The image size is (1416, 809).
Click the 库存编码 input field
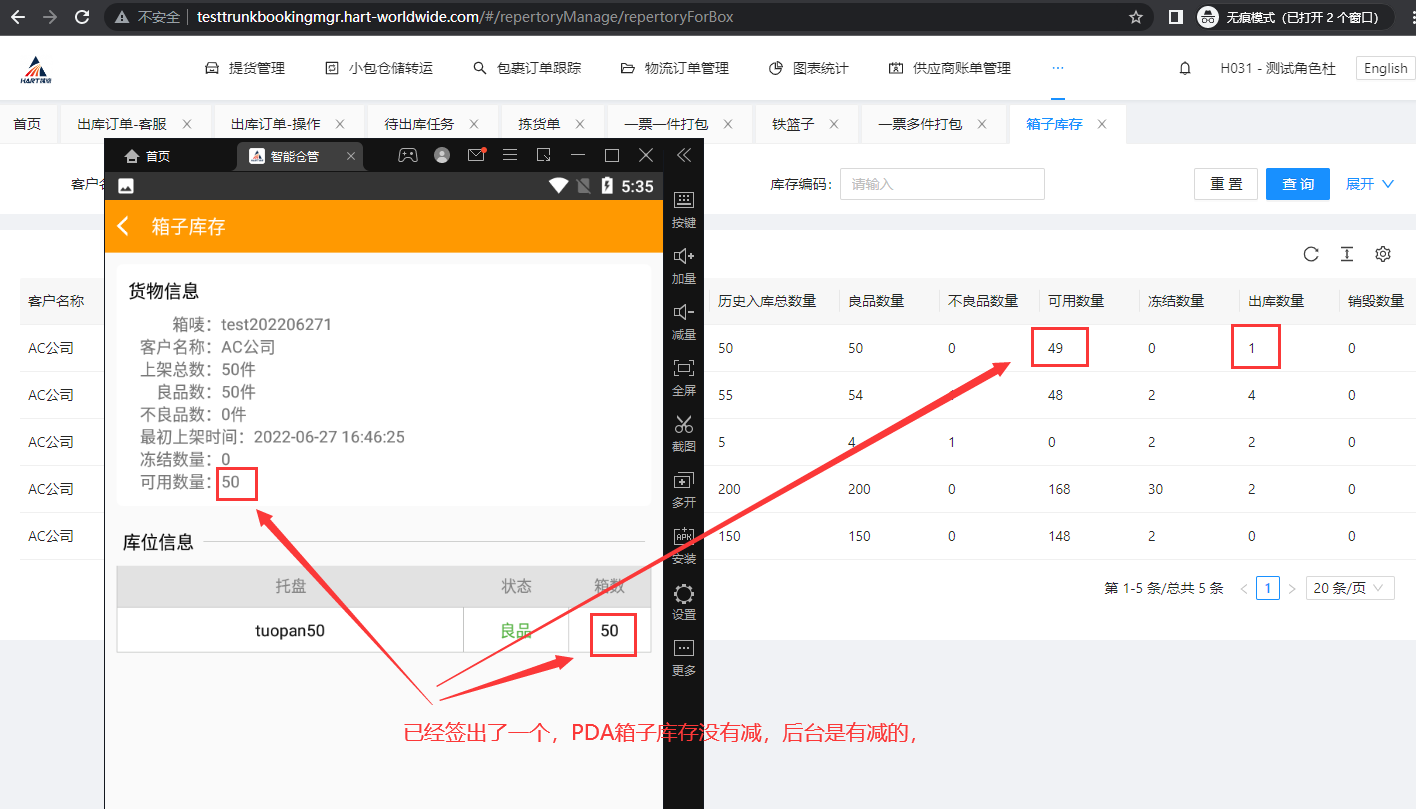coord(941,184)
